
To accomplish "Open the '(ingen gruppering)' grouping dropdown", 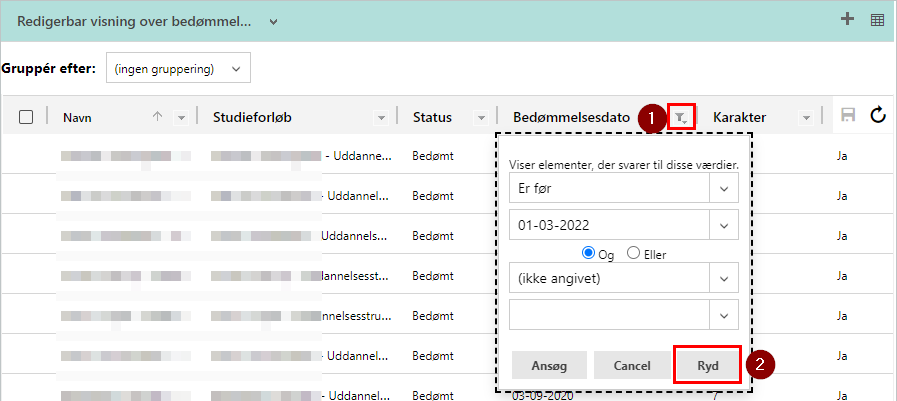I will [x=177, y=69].
